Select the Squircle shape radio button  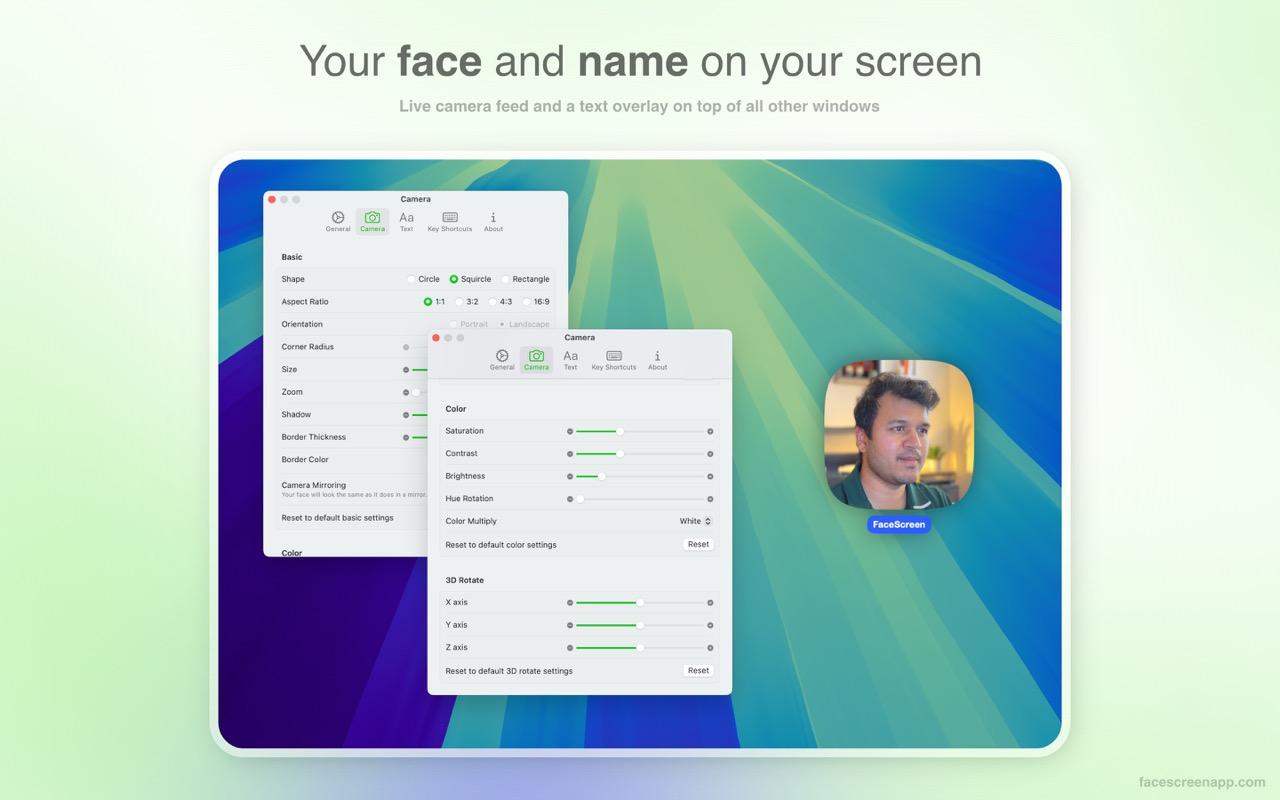[x=455, y=279]
